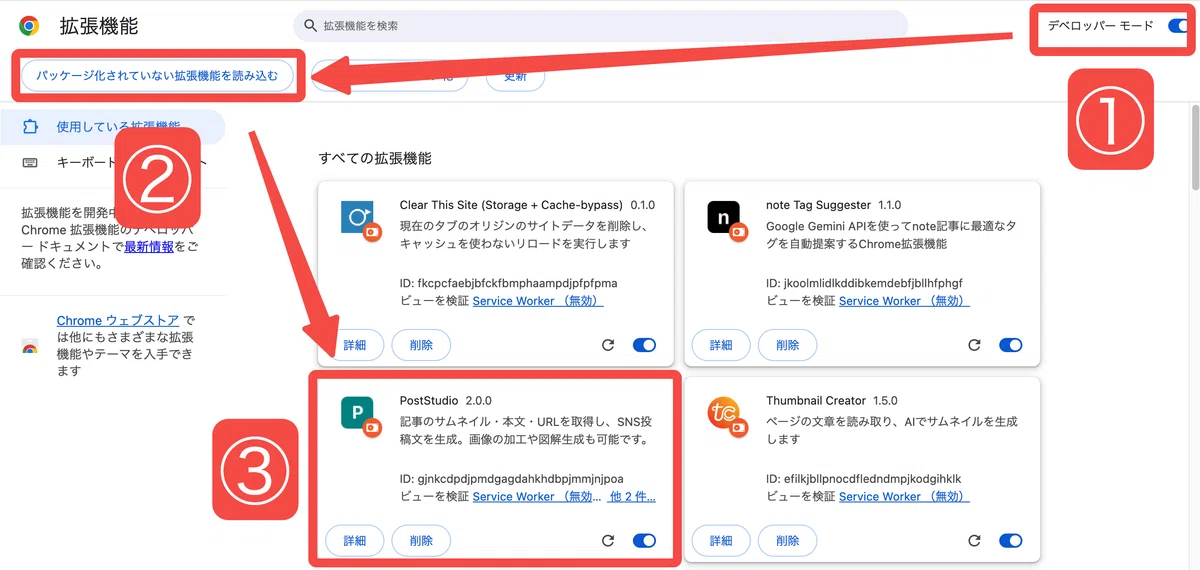Click the 更新 button
This screenshot has height=570, width=1200.
(515, 76)
